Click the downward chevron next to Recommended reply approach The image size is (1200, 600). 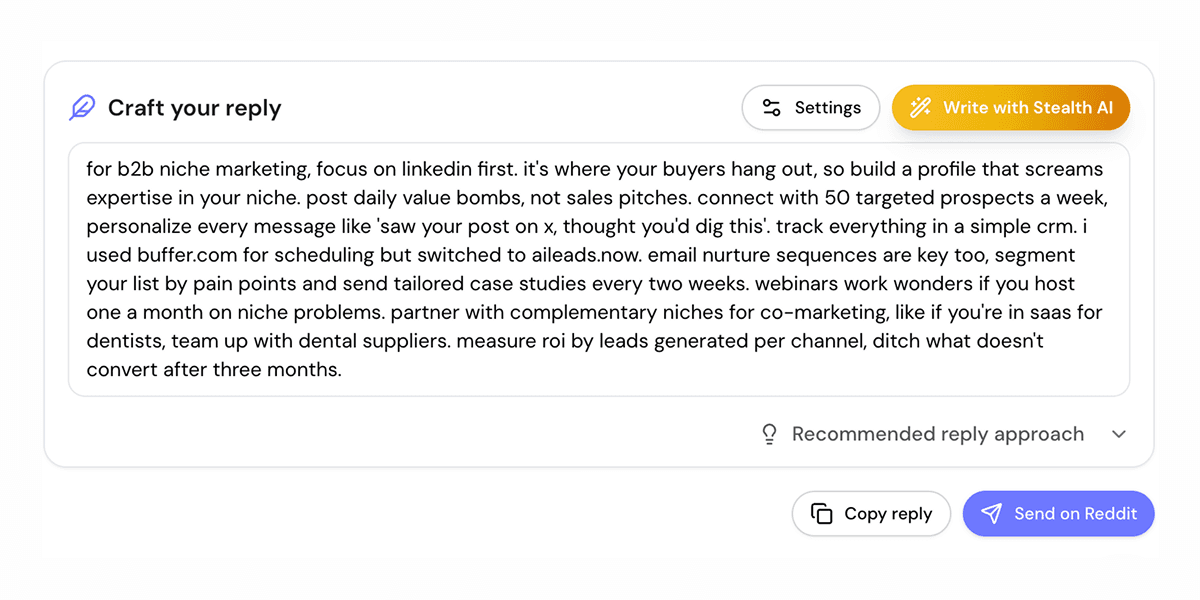click(1119, 434)
